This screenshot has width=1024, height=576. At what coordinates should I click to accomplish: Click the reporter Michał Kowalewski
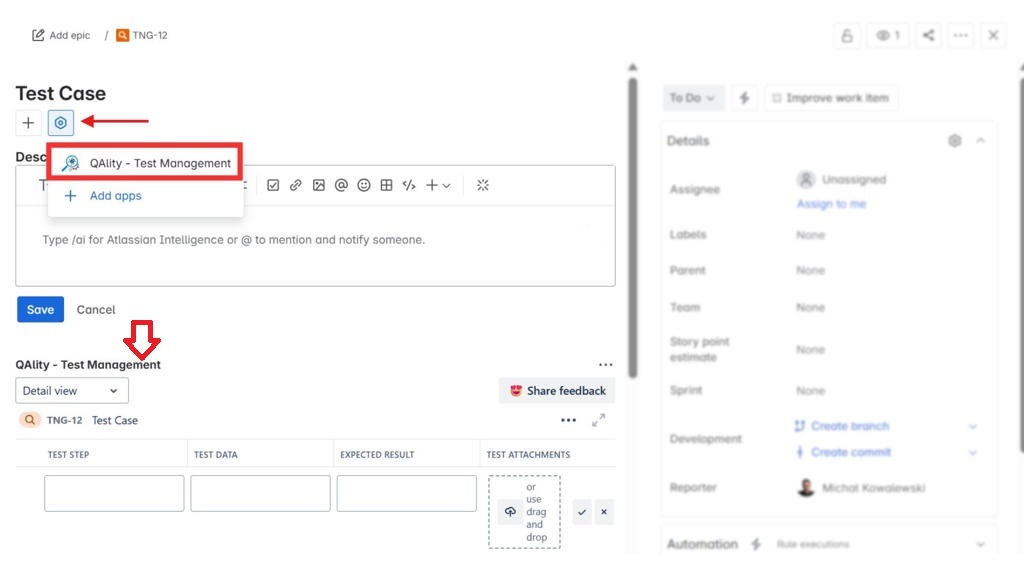pos(861,488)
